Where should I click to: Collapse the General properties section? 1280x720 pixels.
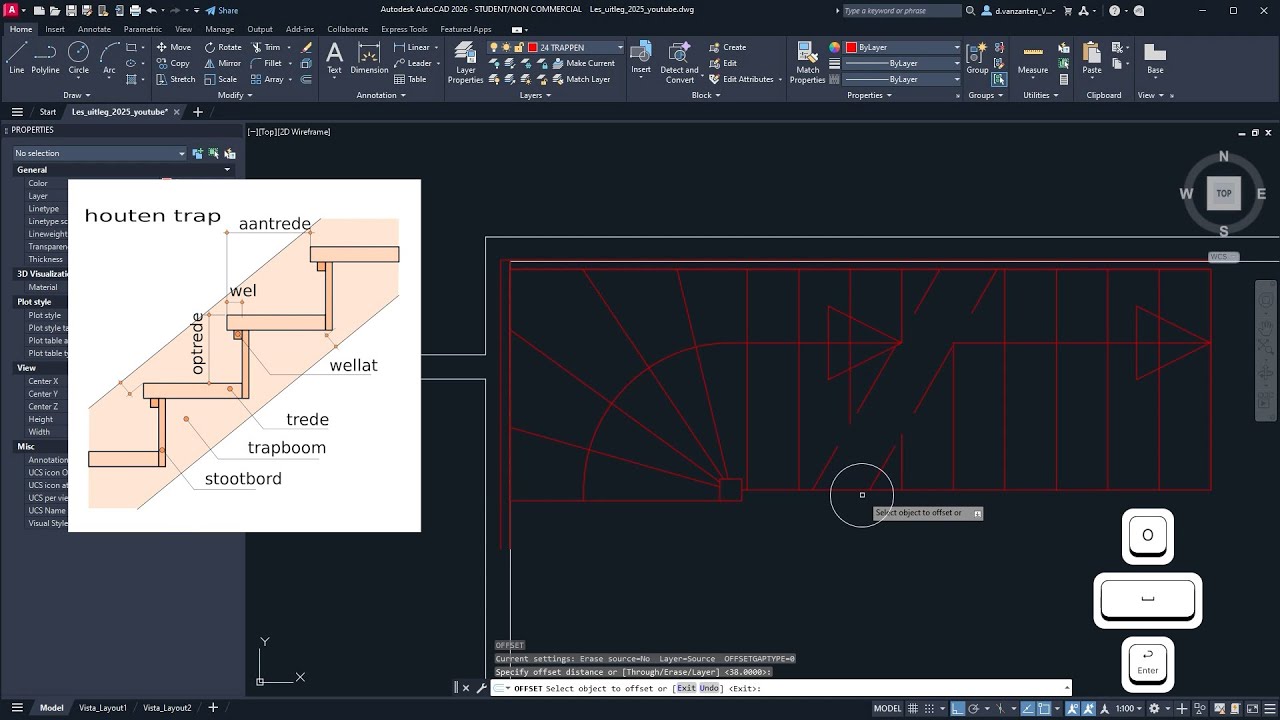pos(227,170)
